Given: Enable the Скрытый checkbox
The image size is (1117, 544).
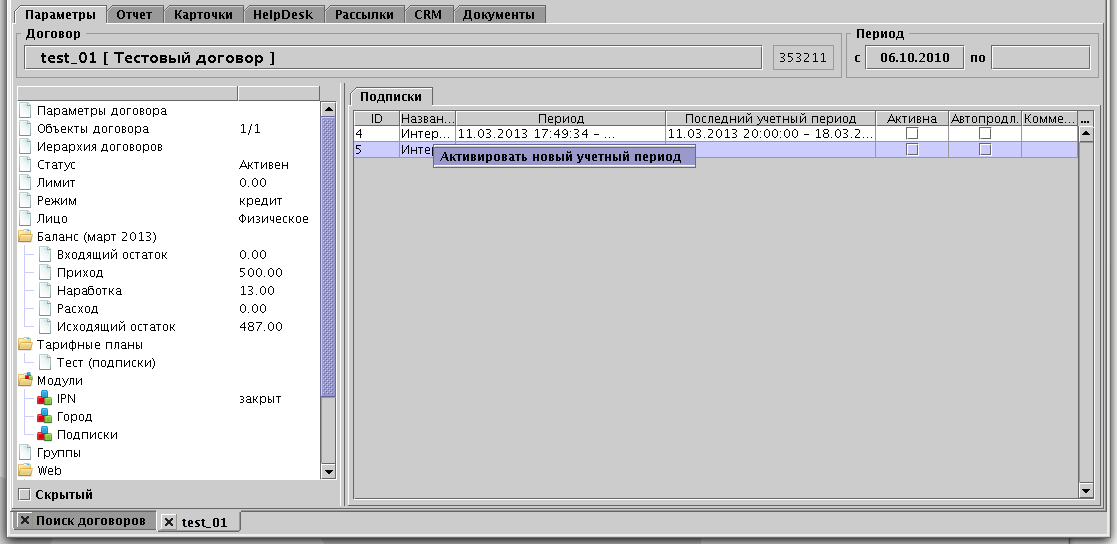Looking at the screenshot, I should point(25,495).
